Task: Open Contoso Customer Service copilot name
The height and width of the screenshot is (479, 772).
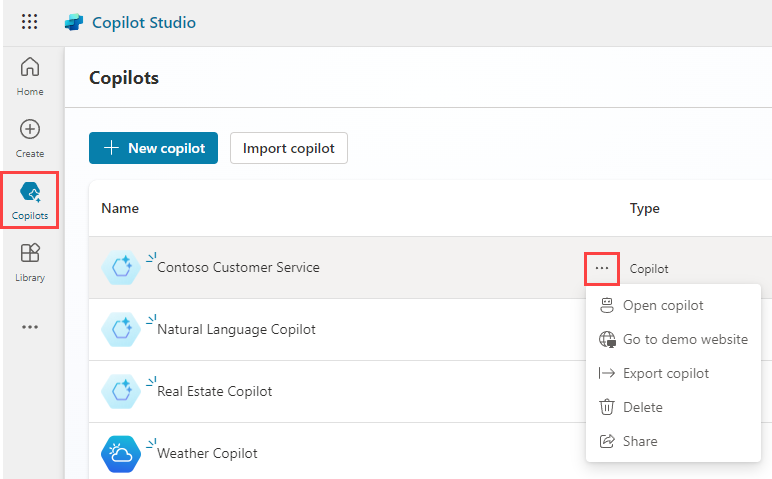Action: click(238, 267)
